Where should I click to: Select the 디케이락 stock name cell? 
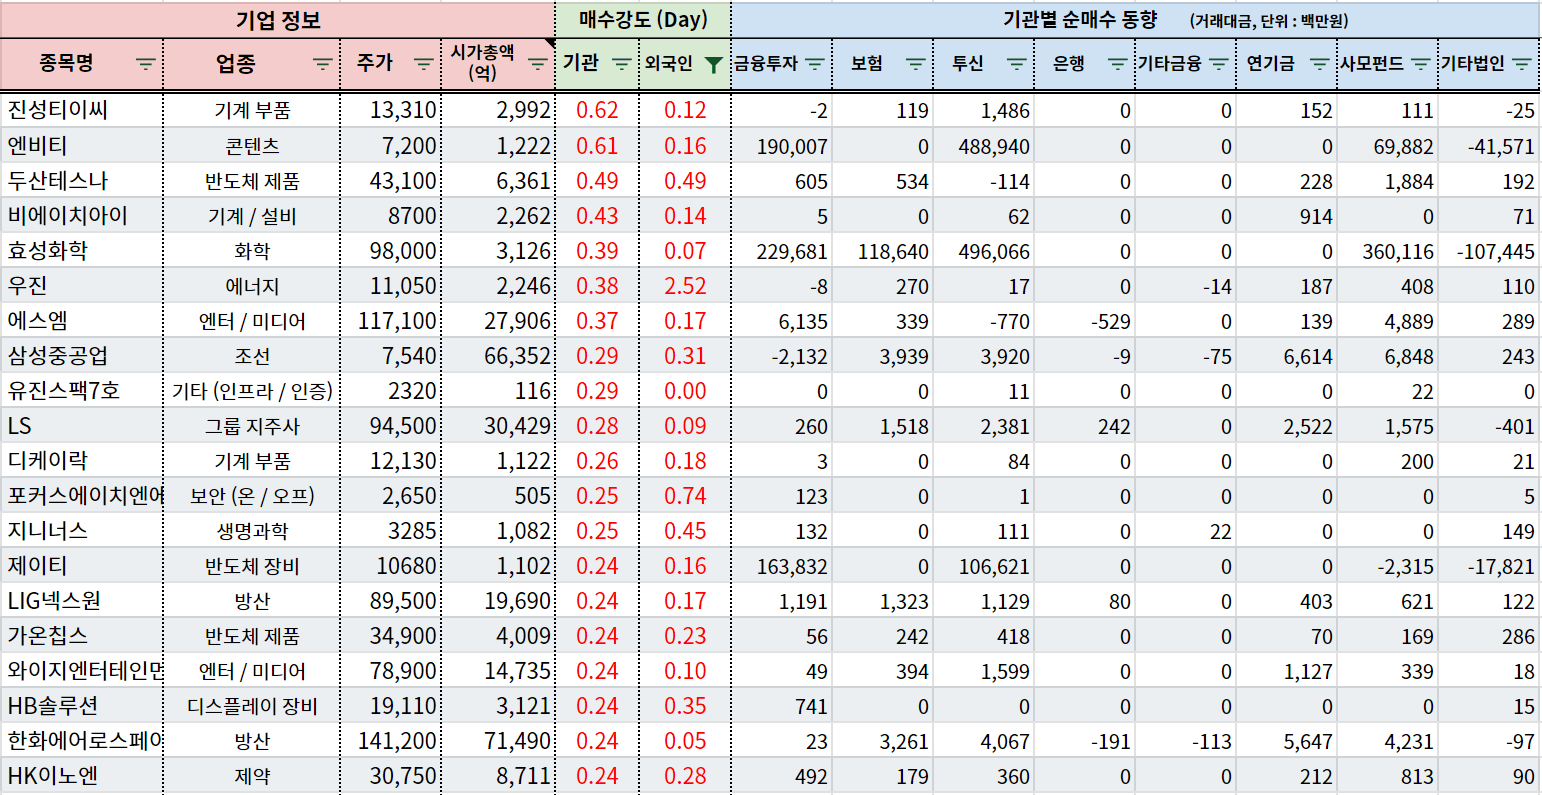[82, 460]
